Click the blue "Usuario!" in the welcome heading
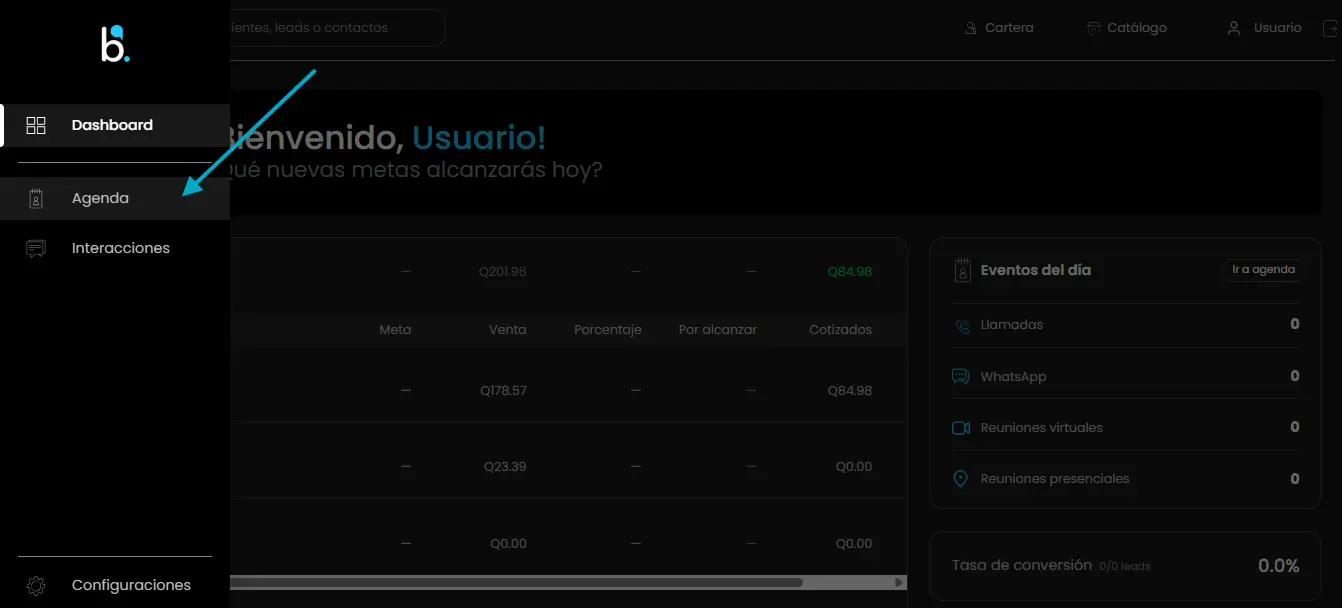 tap(479, 138)
